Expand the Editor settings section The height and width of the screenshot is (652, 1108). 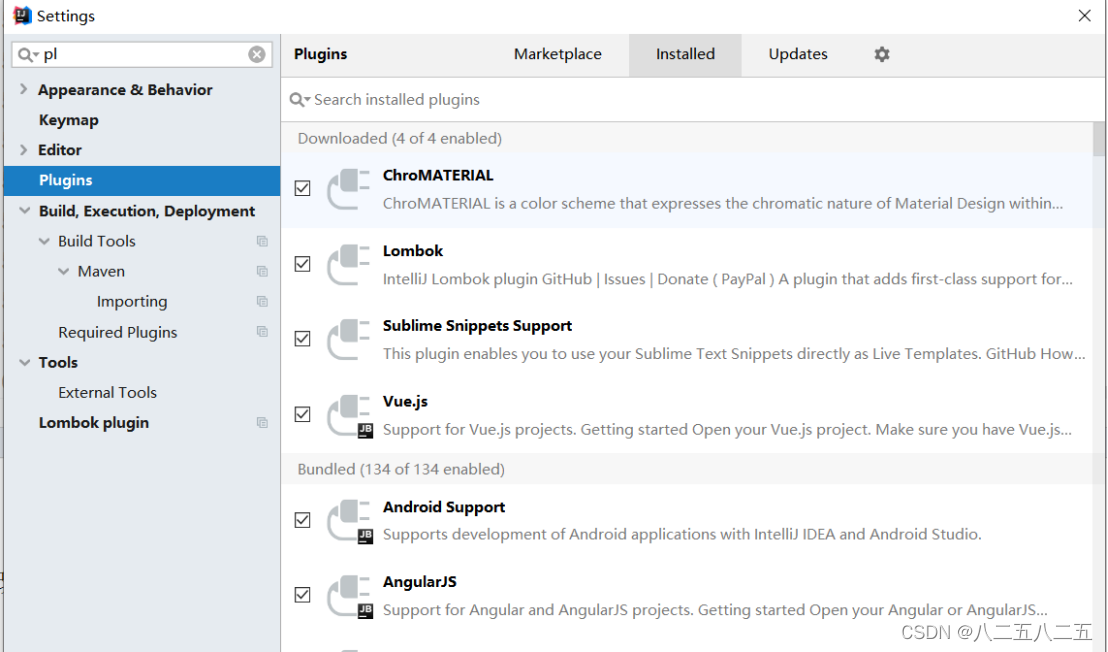click(x=23, y=150)
